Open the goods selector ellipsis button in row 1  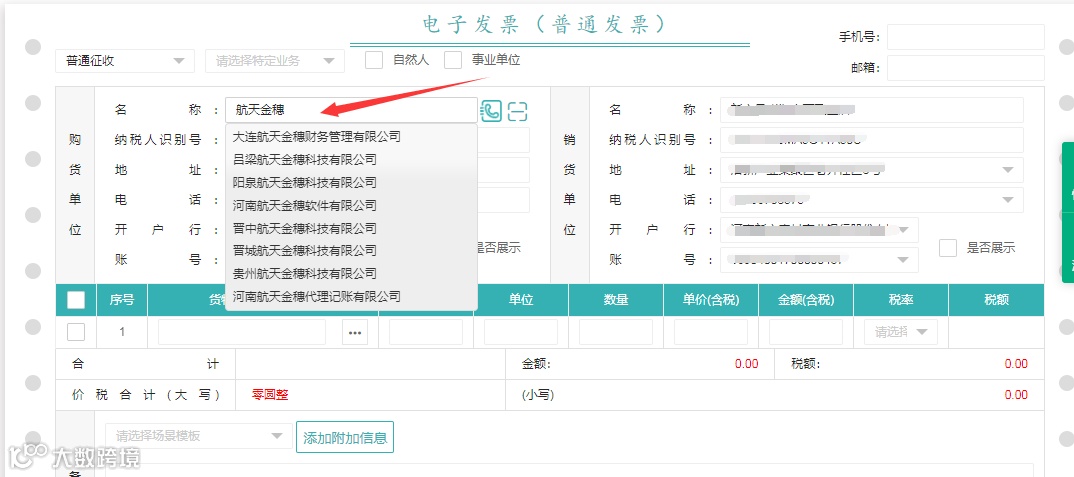355,332
